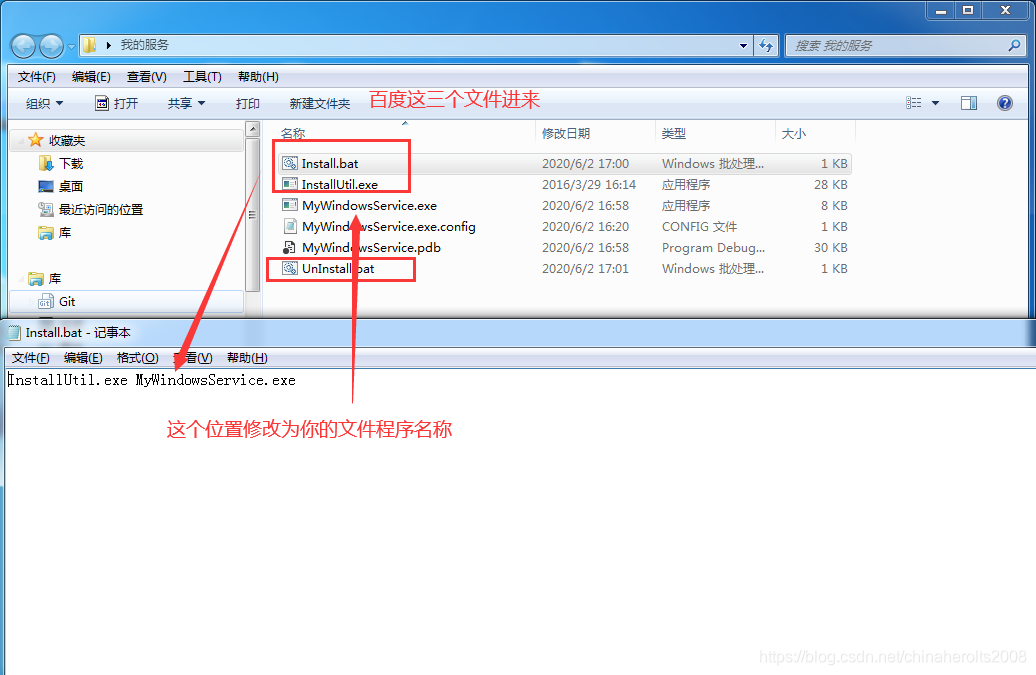Go forward with the Explorer forward arrow
Image resolution: width=1036 pixels, height=675 pixels.
pyautogui.click(x=52, y=46)
